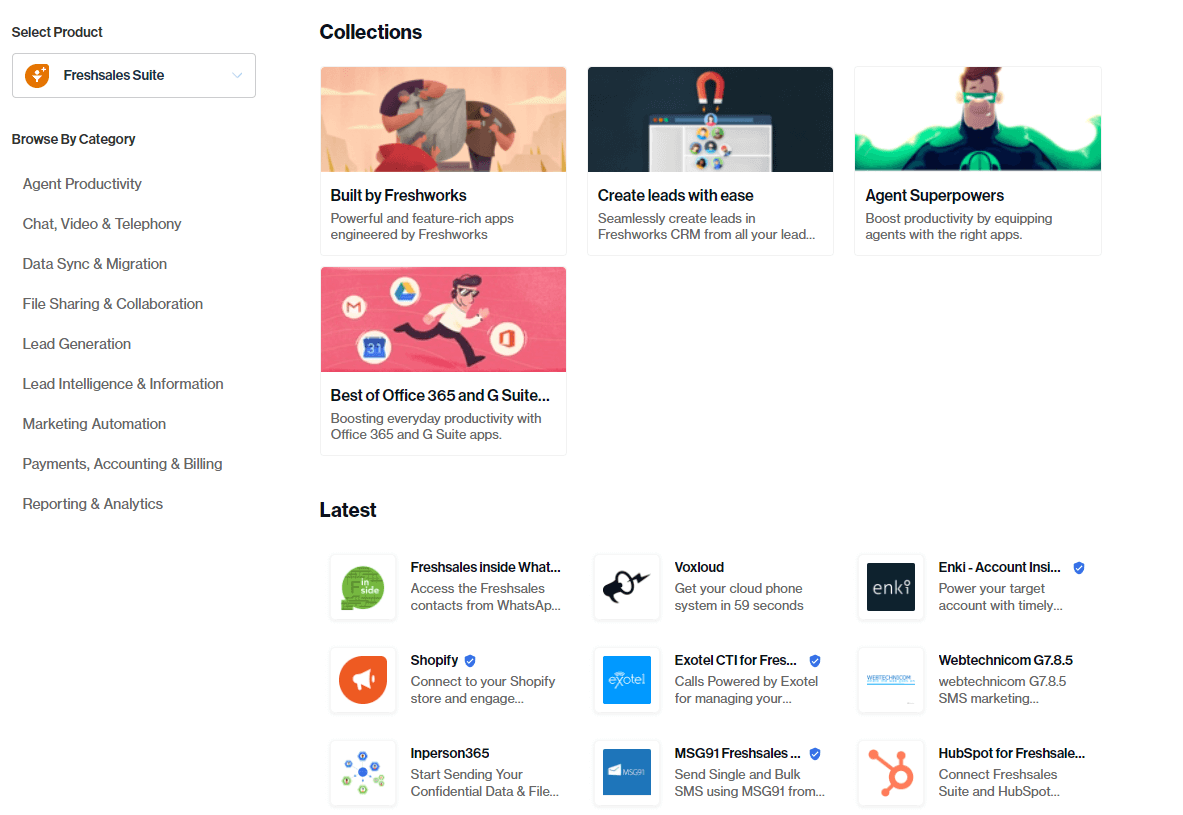Image resolution: width=1183 pixels, height=815 pixels.
Task: Open Agent Superpowers collection image
Action: click(978, 119)
